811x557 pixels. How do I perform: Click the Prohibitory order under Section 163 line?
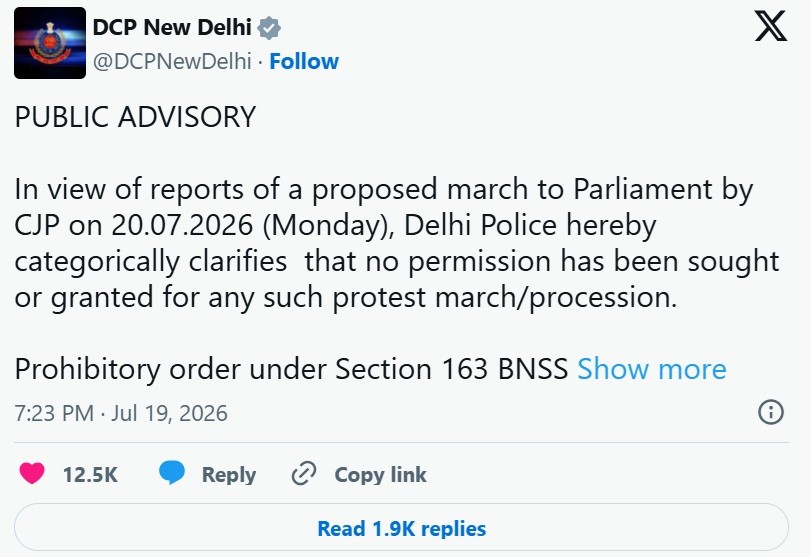[291, 369]
